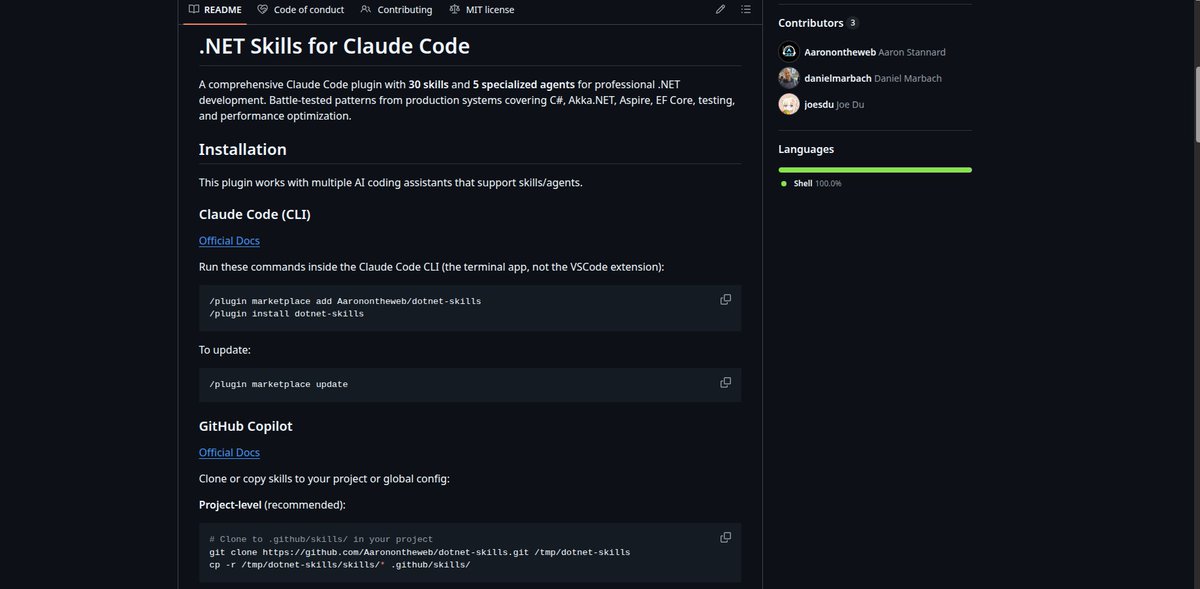Copy the plugin marketplace update command
The height and width of the screenshot is (589, 1200).
726,382
